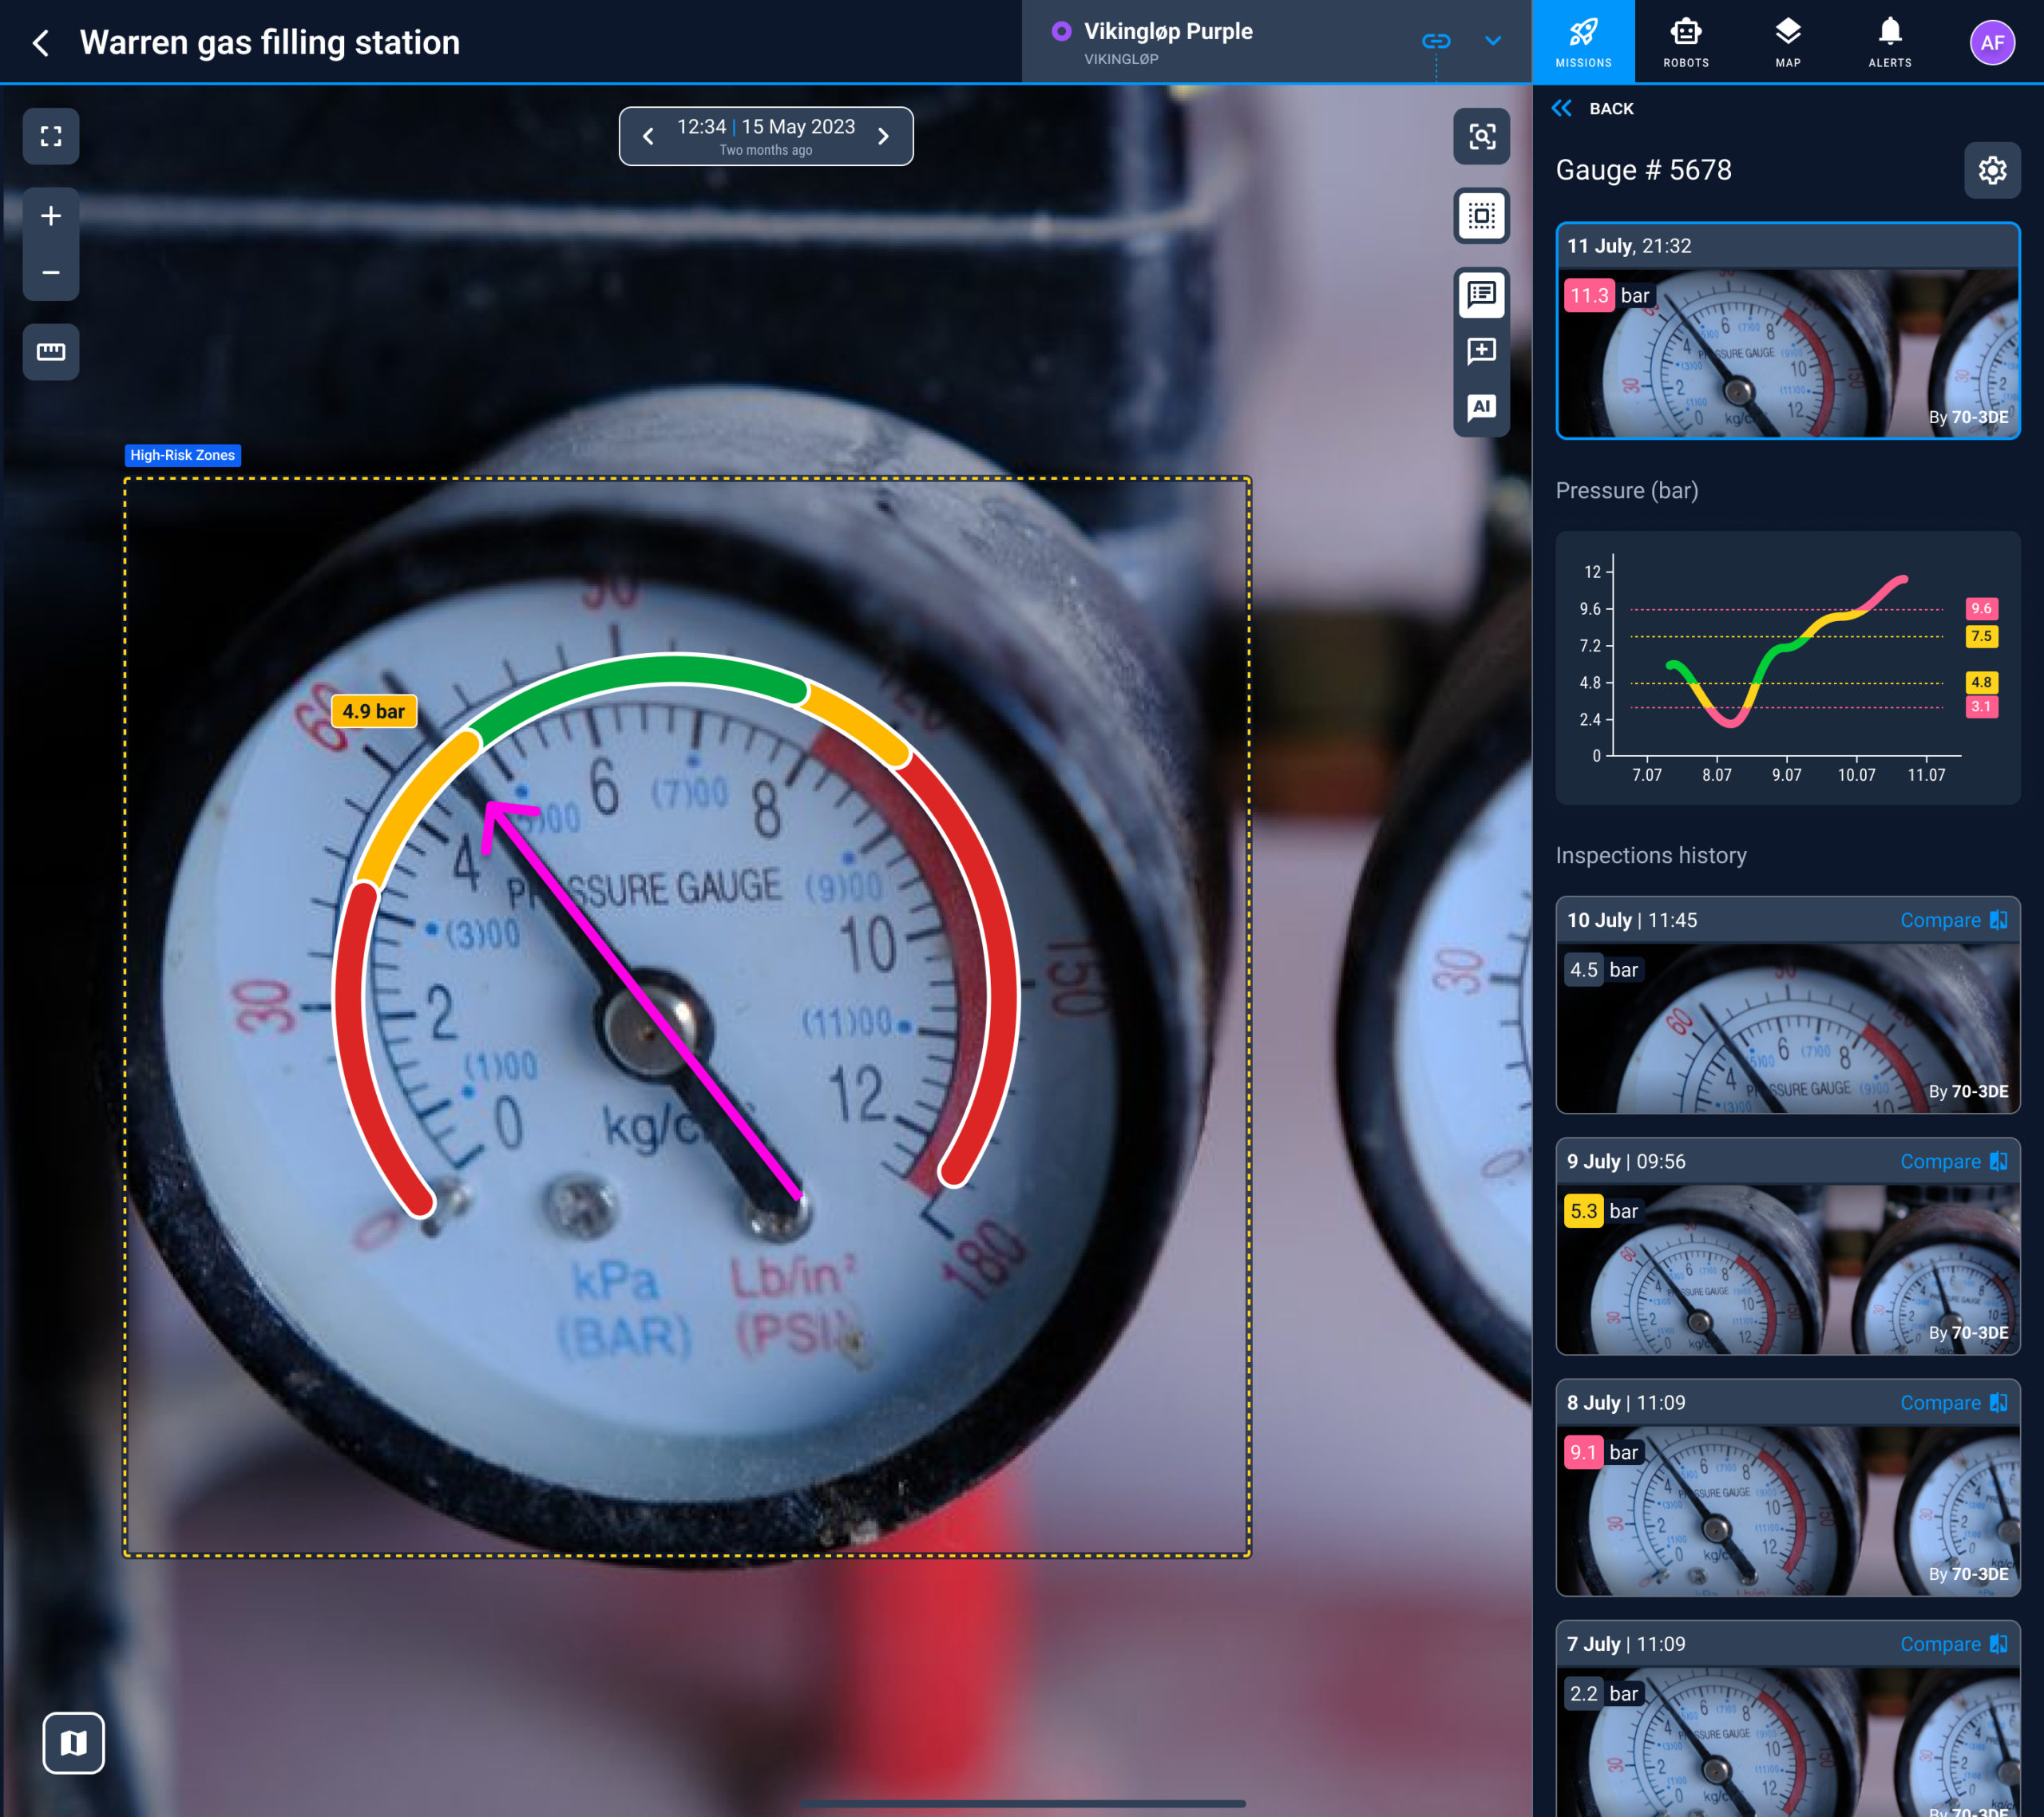
Task: Zoom out of the image
Action: 51,272
